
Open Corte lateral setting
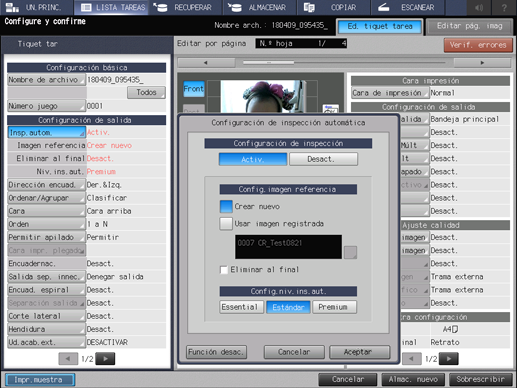tap(46, 316)
